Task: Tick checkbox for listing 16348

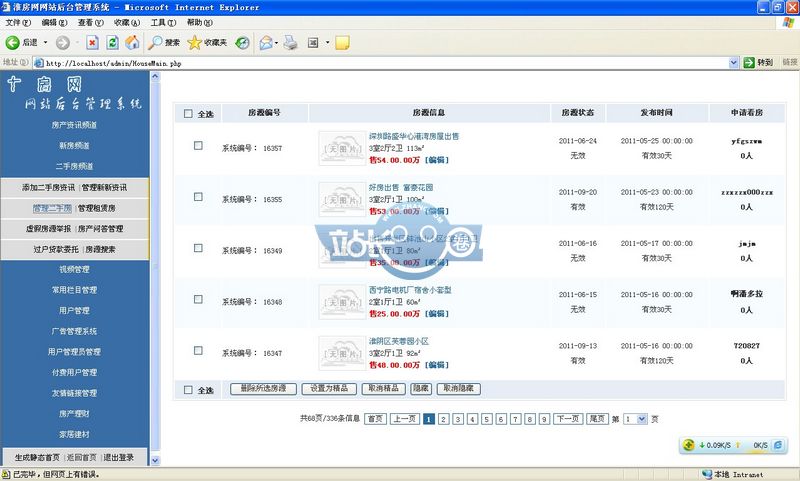Action: (198, 299)
